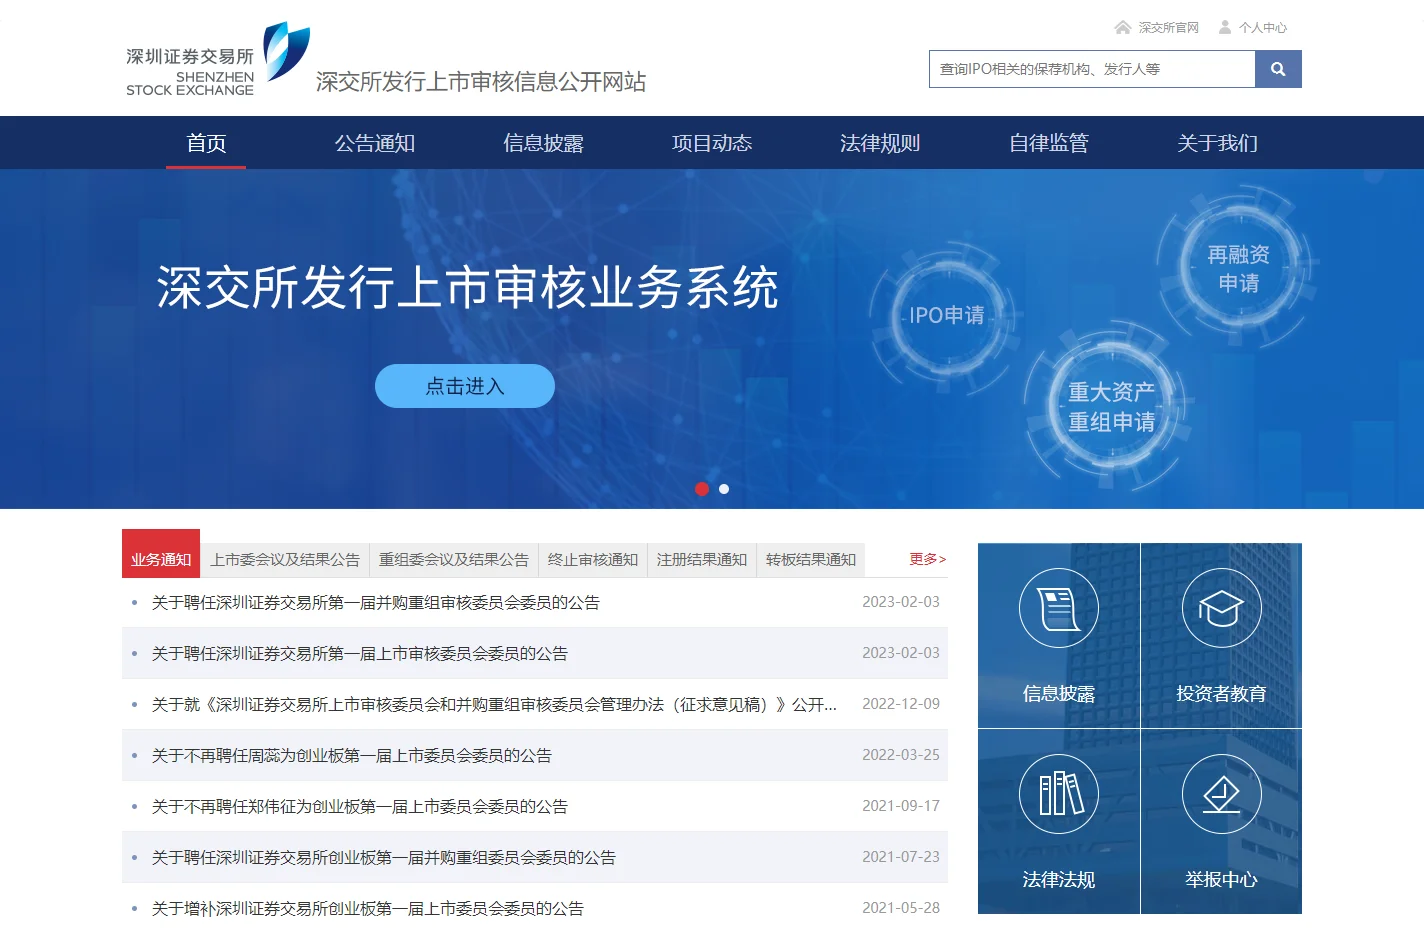Open the 举报中心 icon tile
1424x933 pixels.
(x=1221, y=821)
